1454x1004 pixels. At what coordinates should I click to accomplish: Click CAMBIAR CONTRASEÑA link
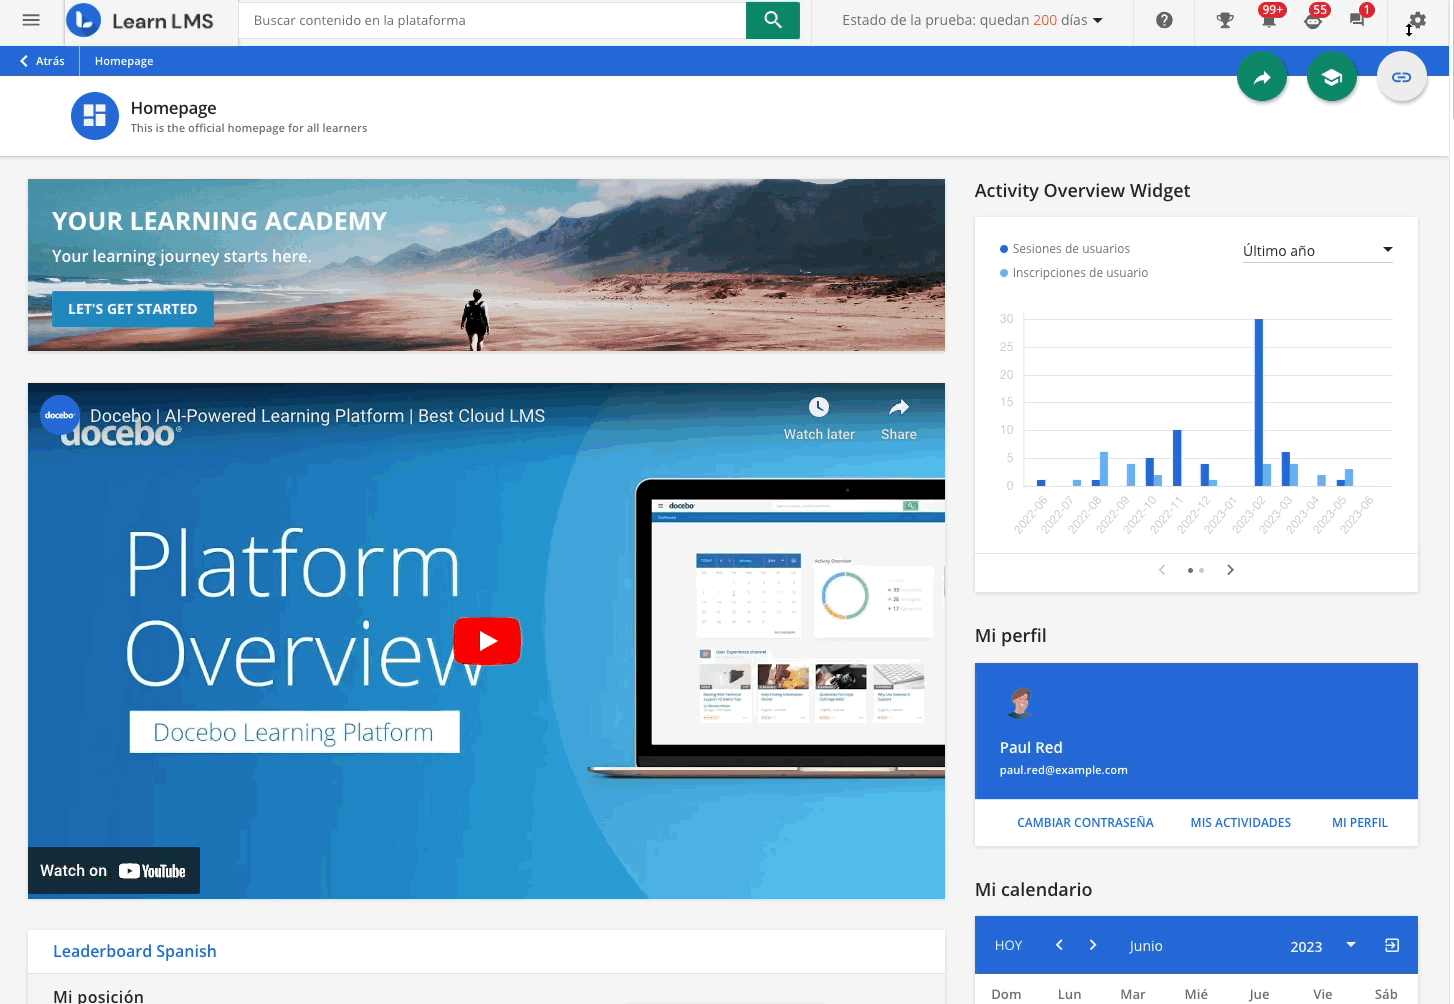[1085, 823]
